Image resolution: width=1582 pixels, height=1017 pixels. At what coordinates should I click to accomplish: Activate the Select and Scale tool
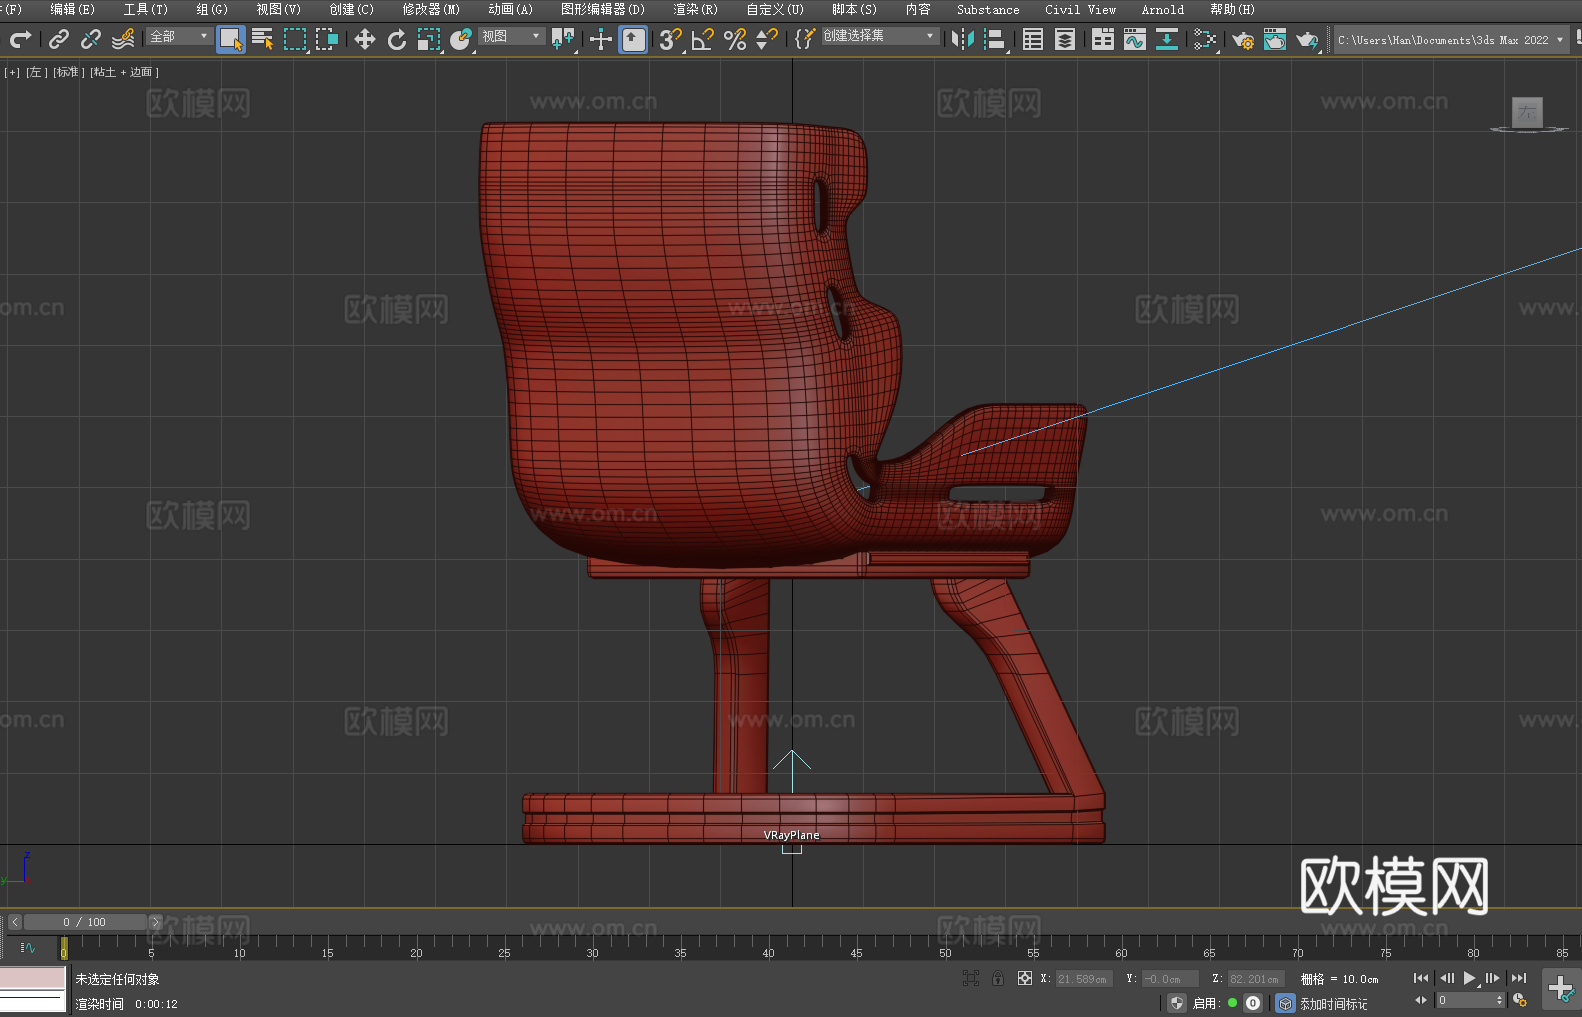[x=429, y=39]
